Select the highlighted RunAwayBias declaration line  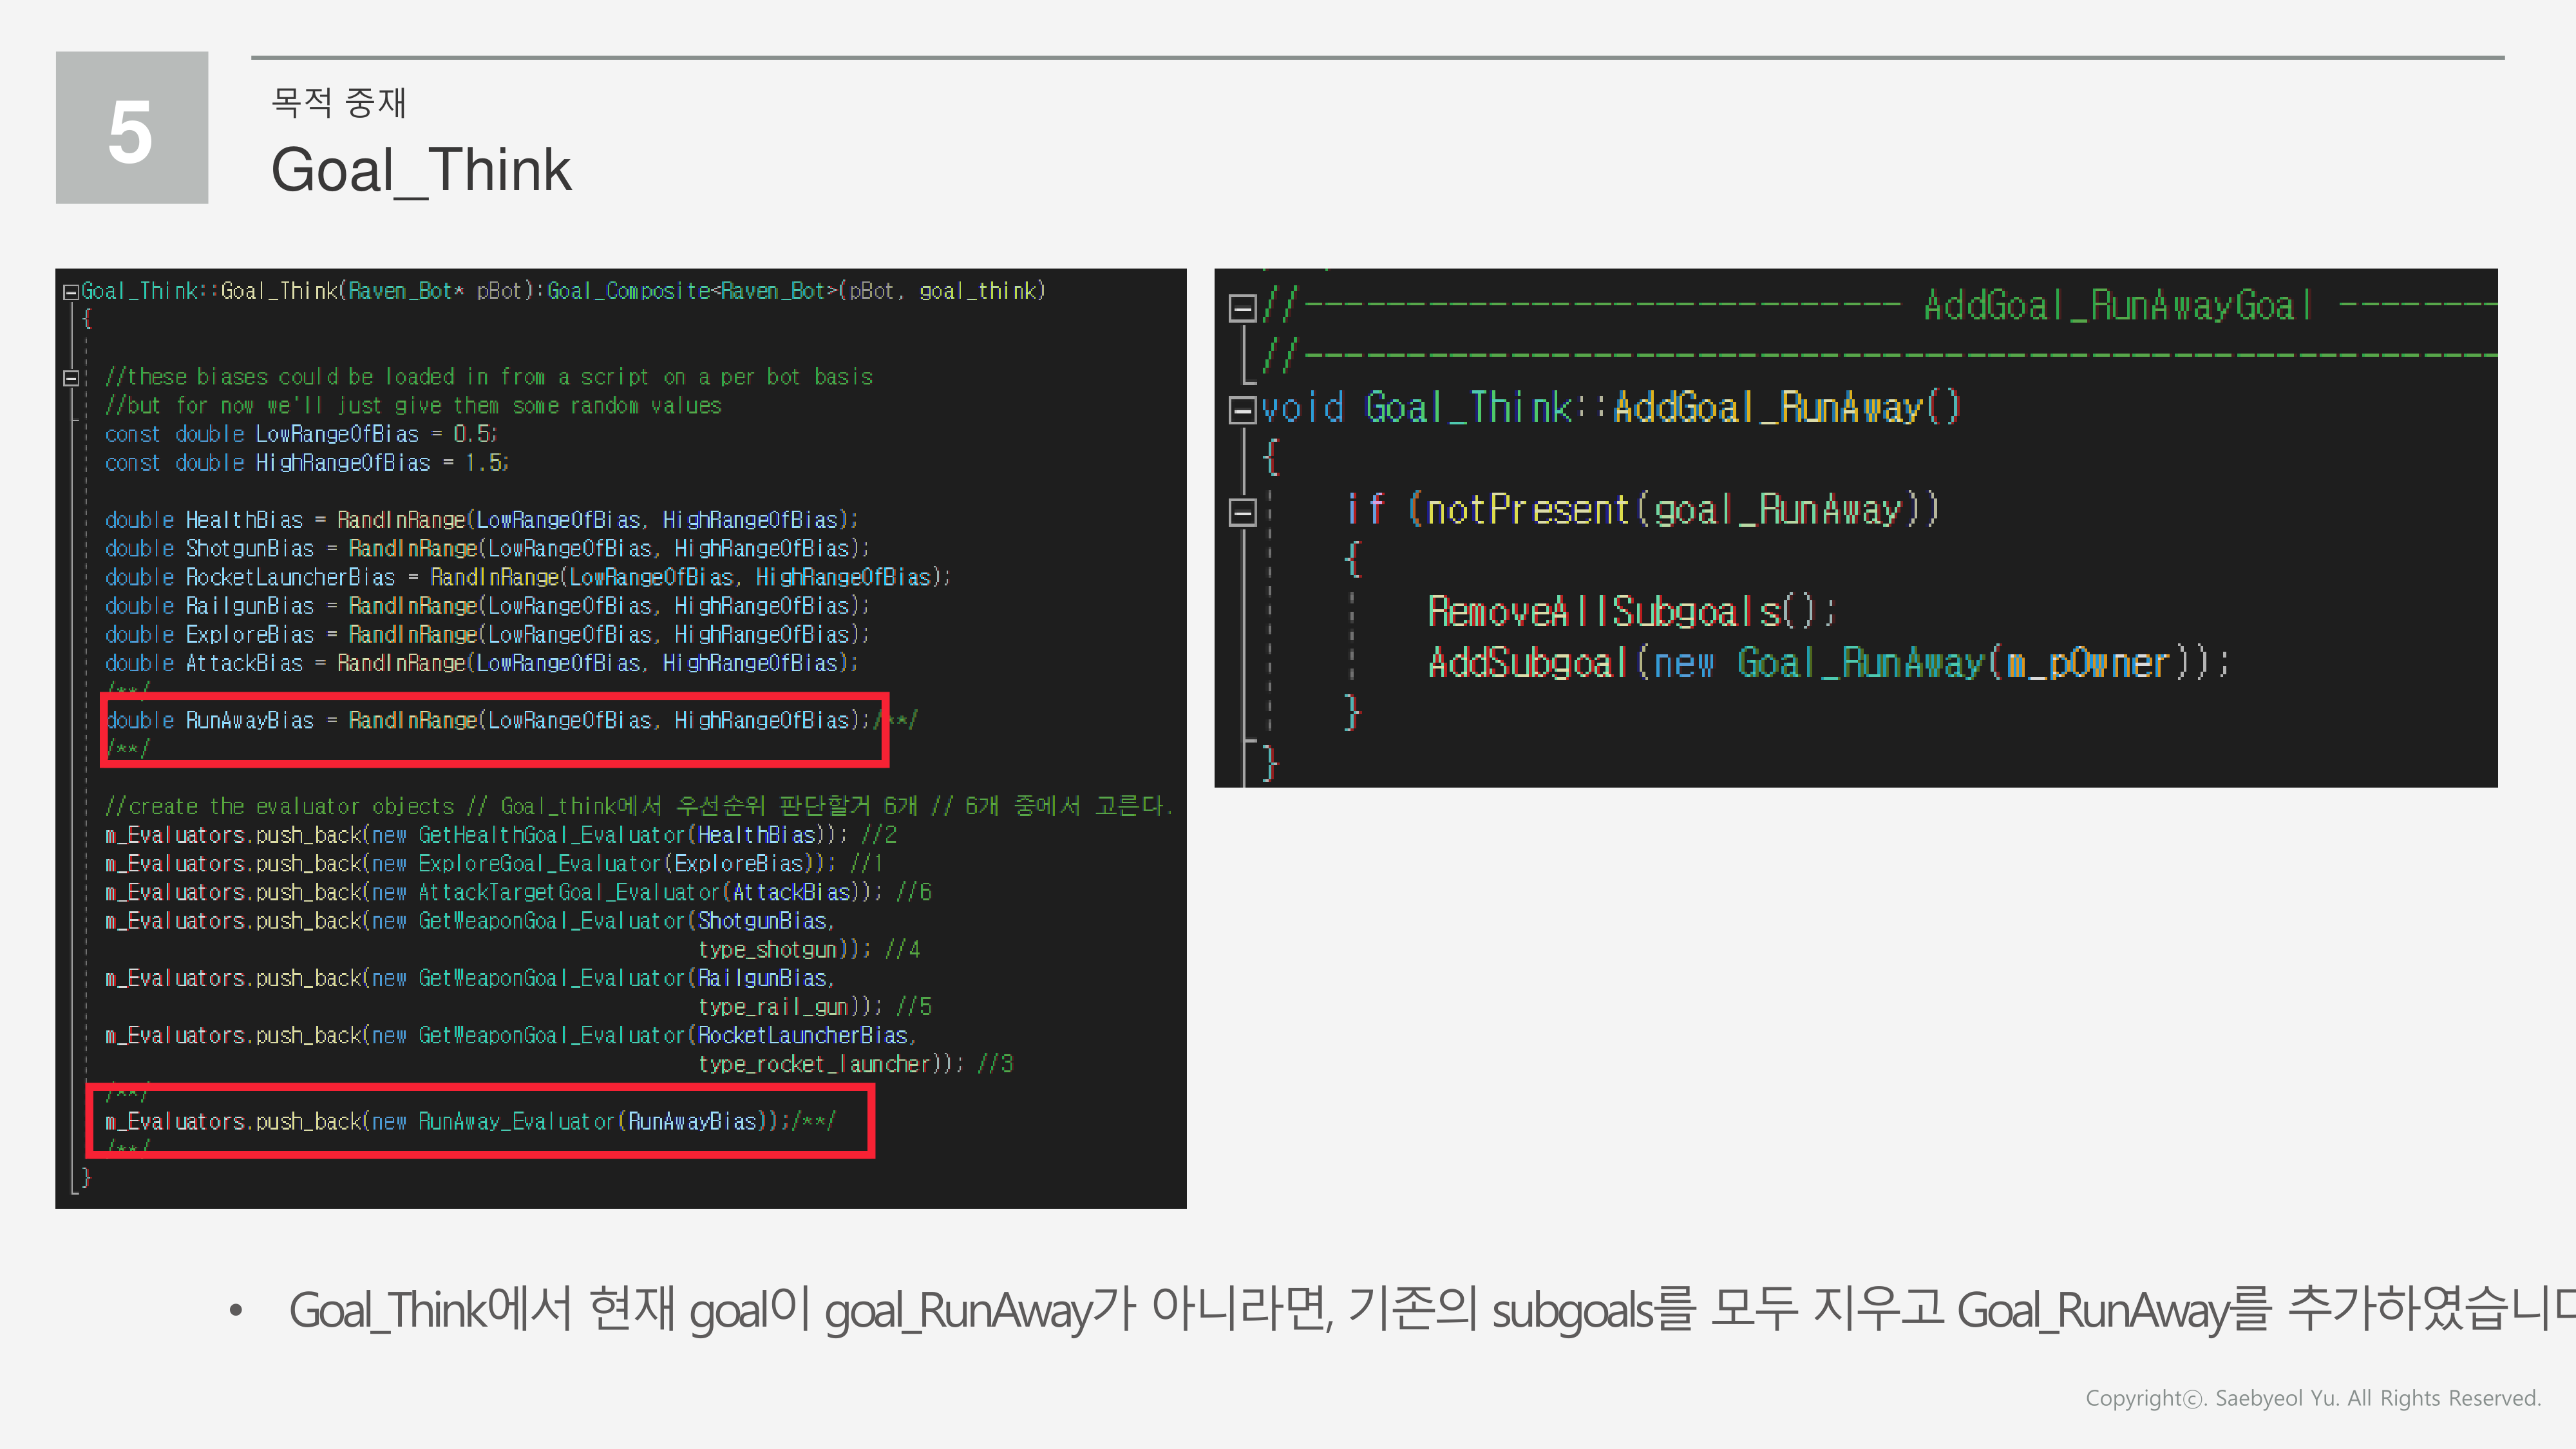[490, 720]
